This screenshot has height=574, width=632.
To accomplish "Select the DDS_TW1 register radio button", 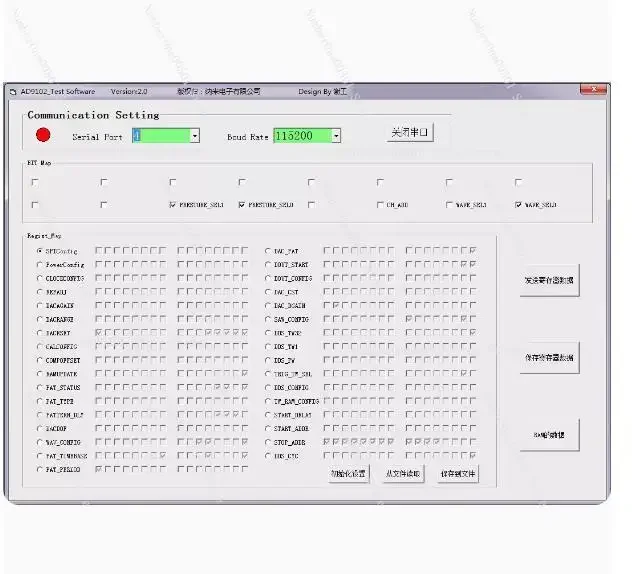I will 268,347.
